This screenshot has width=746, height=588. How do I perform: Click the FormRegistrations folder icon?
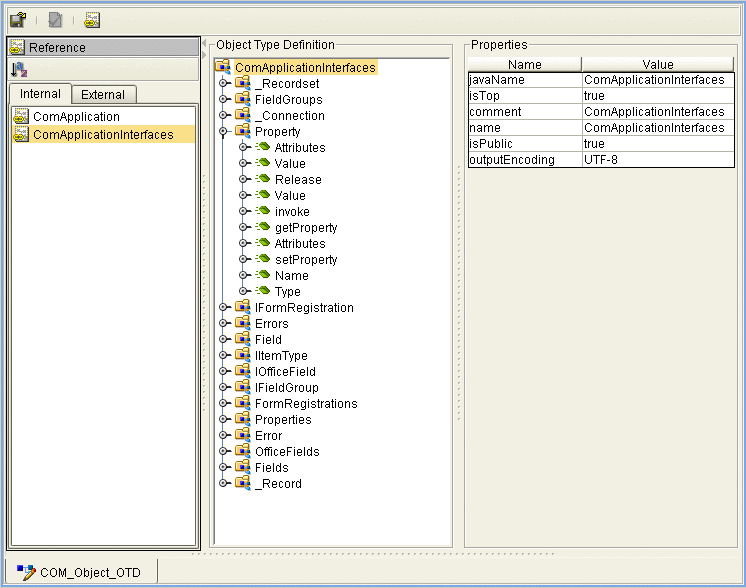coord(243,402)
